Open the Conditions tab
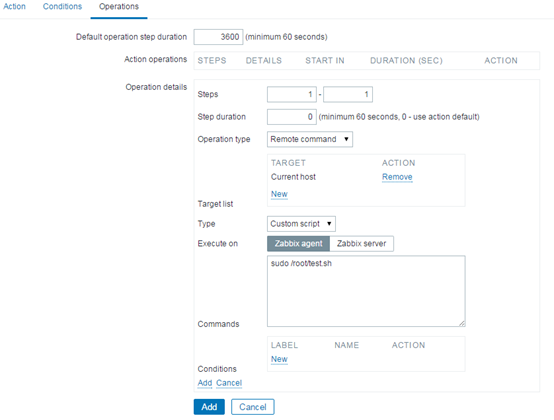Viewport: 554px width, 420px height. (x=62, y=6)
